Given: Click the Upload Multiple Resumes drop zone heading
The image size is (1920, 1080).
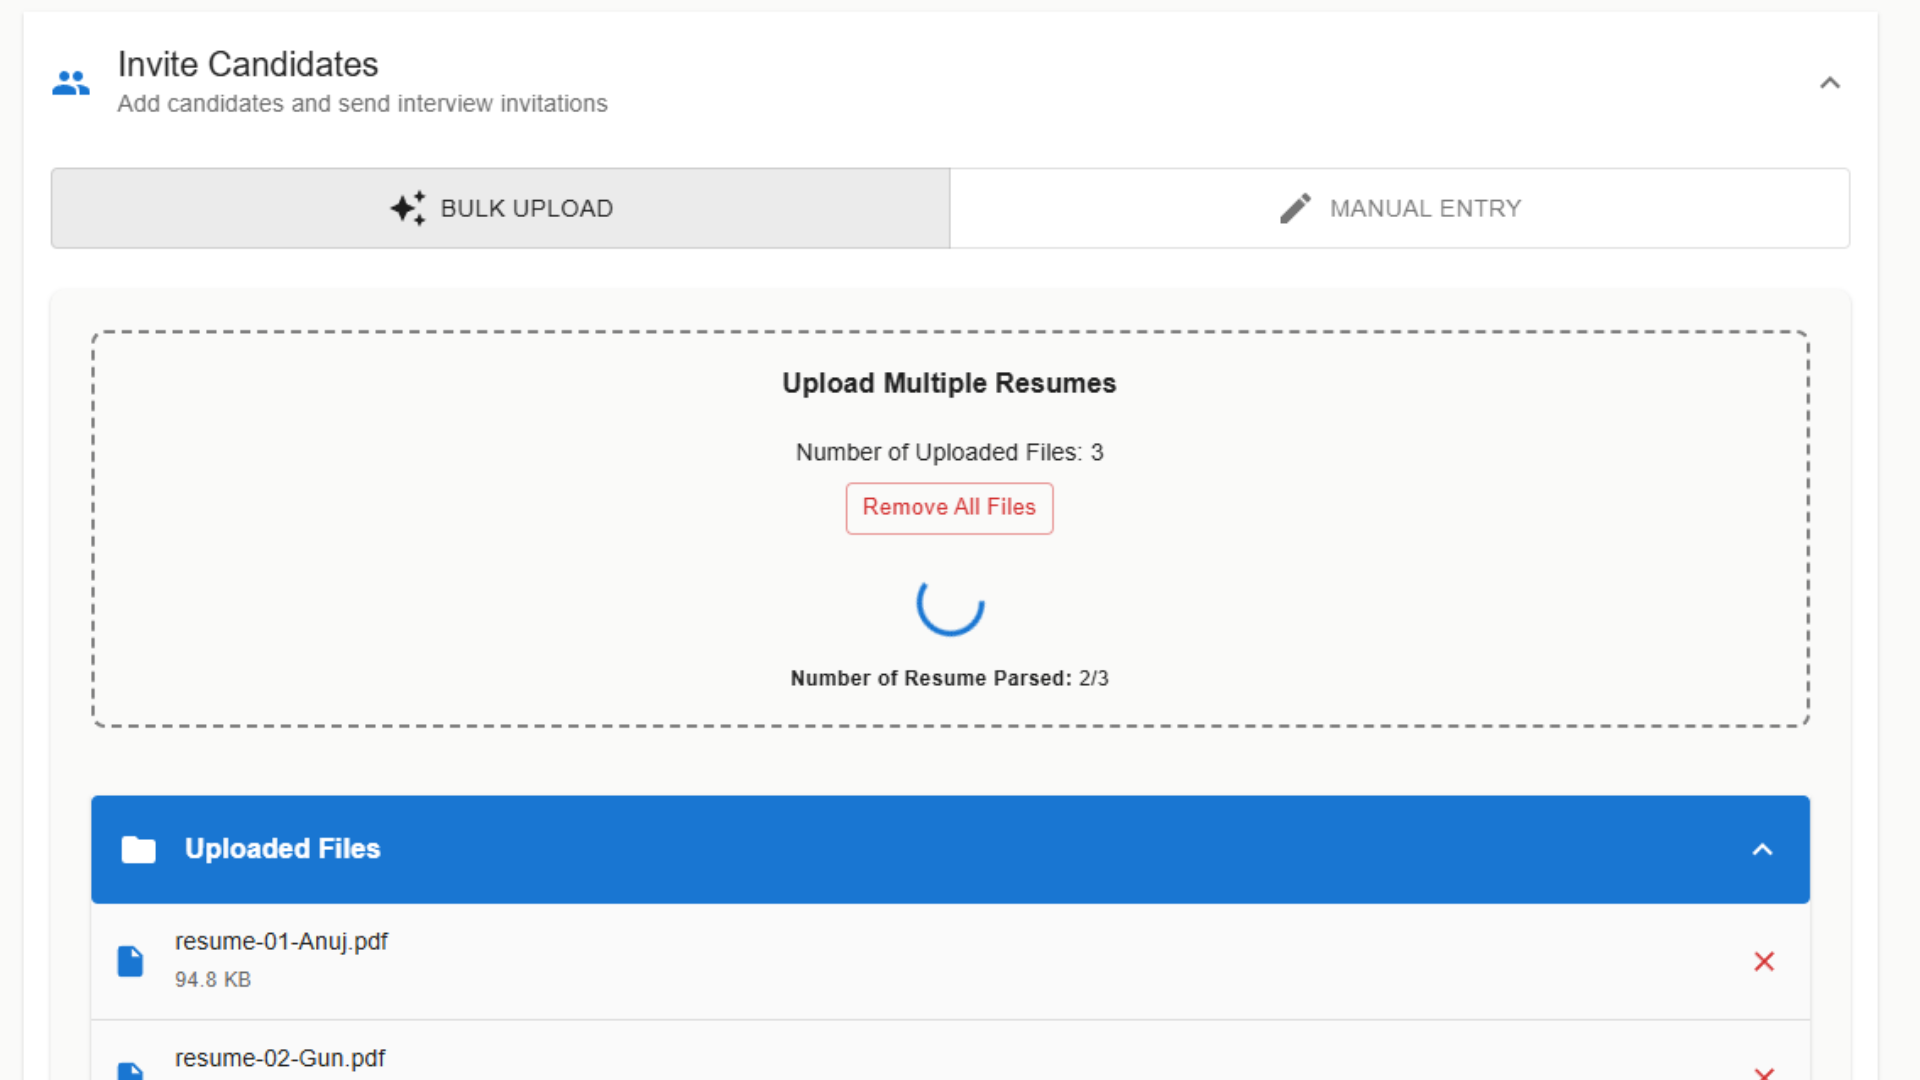Looking at the screenshot, I should click(x=949, y=383).
